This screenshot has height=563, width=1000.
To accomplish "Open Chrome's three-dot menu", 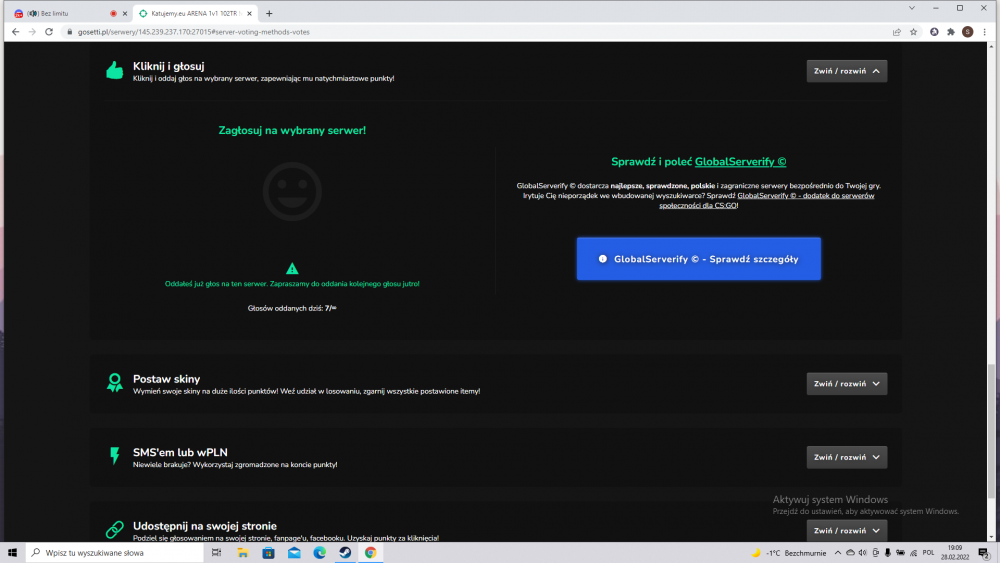I will coord(985,32).
